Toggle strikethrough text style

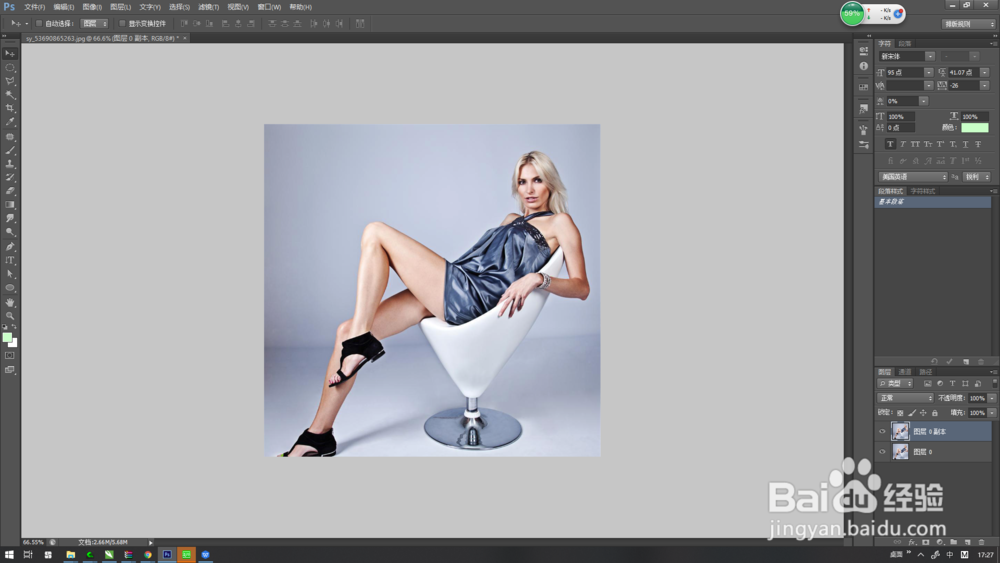tap(978, 144)
